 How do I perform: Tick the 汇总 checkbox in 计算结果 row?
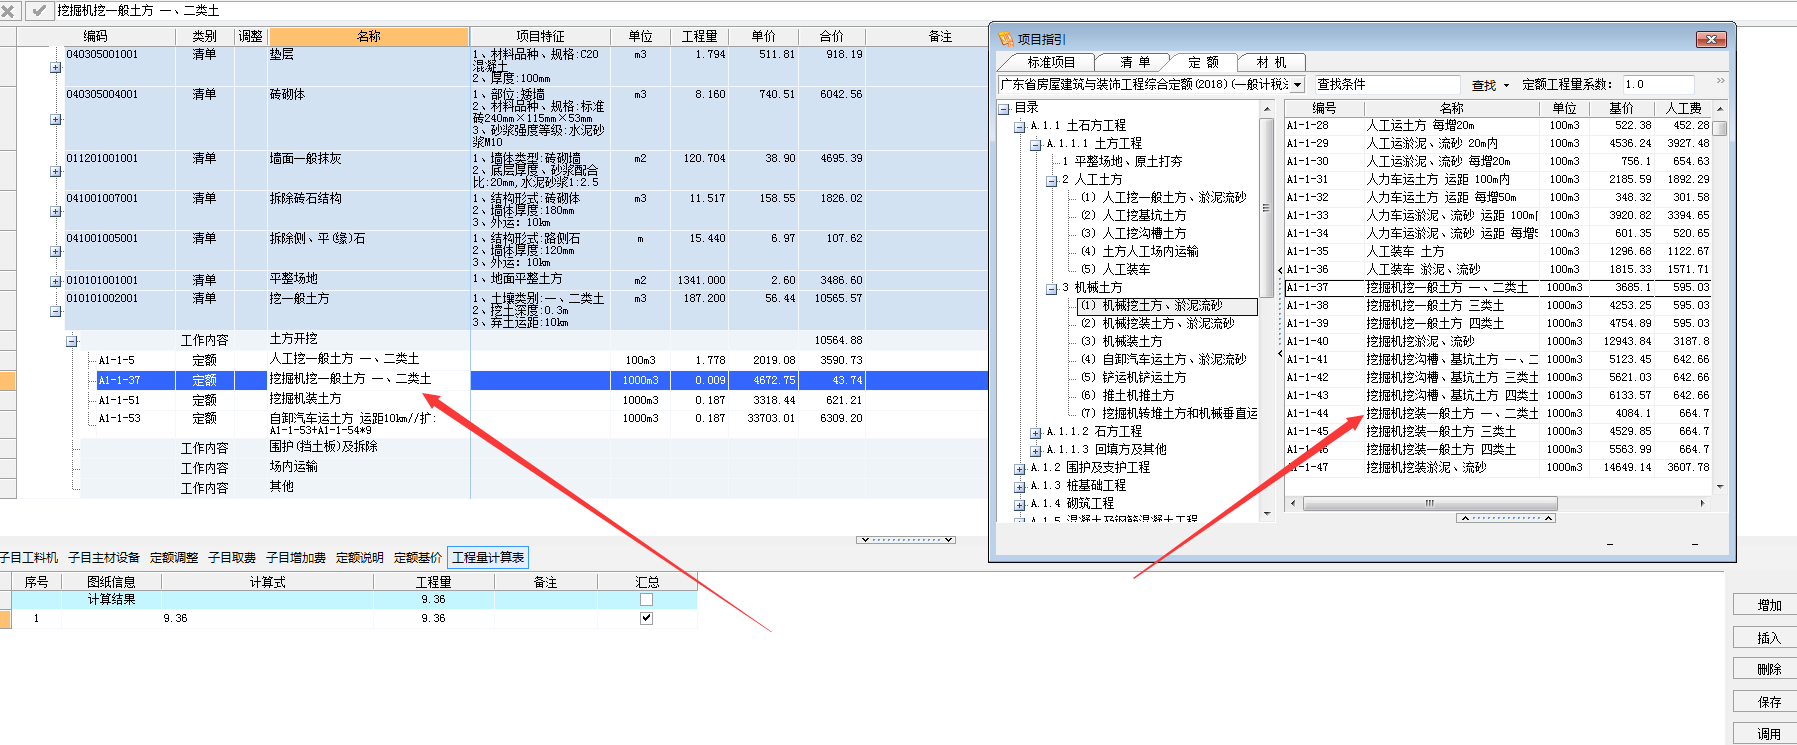coord(646,599)
